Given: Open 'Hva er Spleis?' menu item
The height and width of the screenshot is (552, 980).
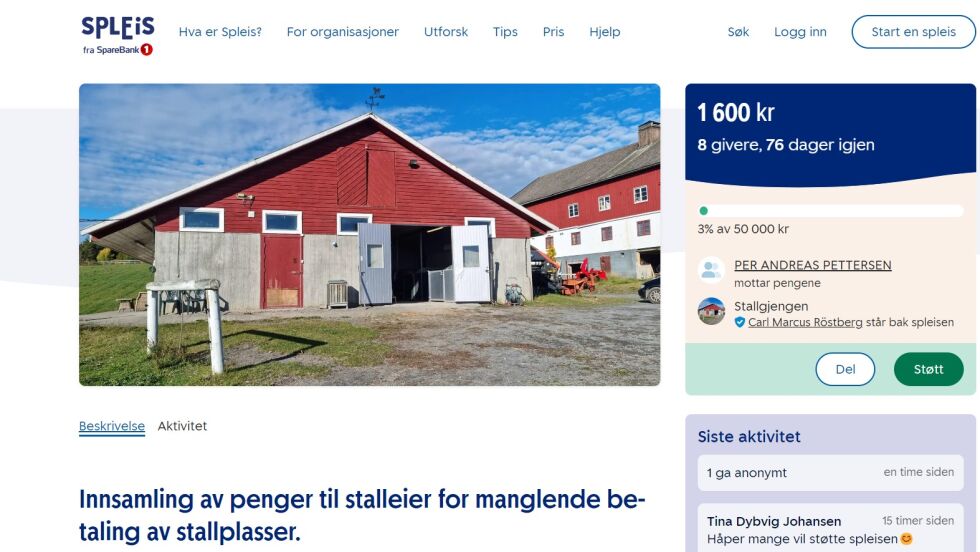Looking at the screenshot, I should pyautogui.click(x=220, y=32).
